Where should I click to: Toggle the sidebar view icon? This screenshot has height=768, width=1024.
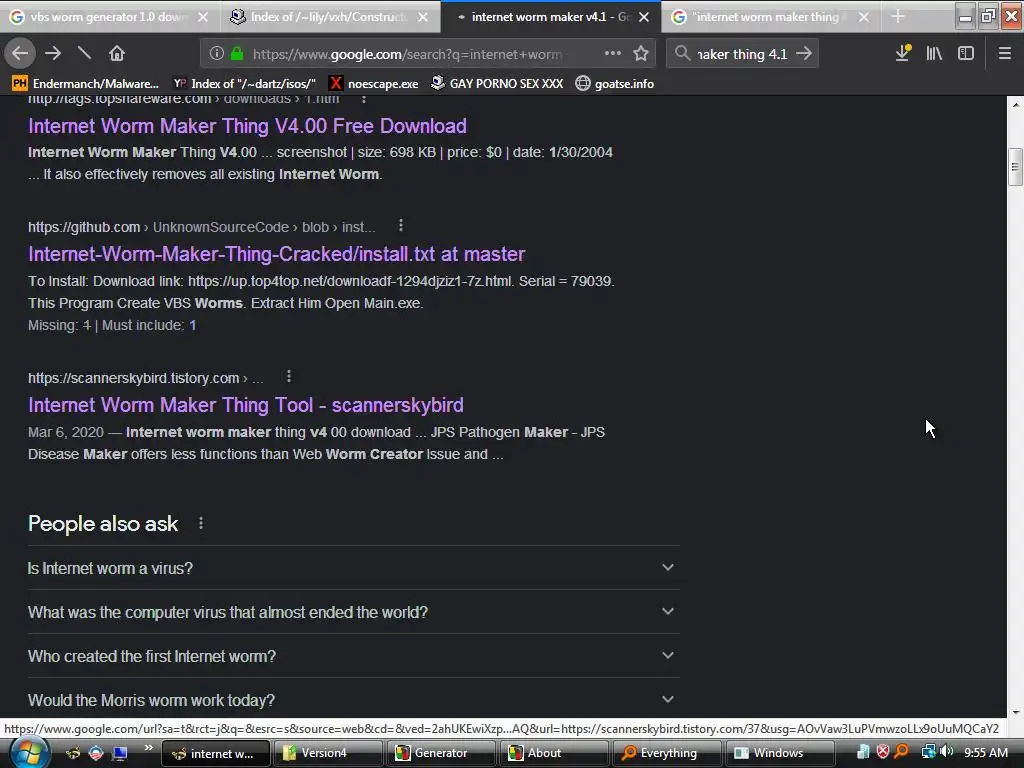(x=966, y=54)
